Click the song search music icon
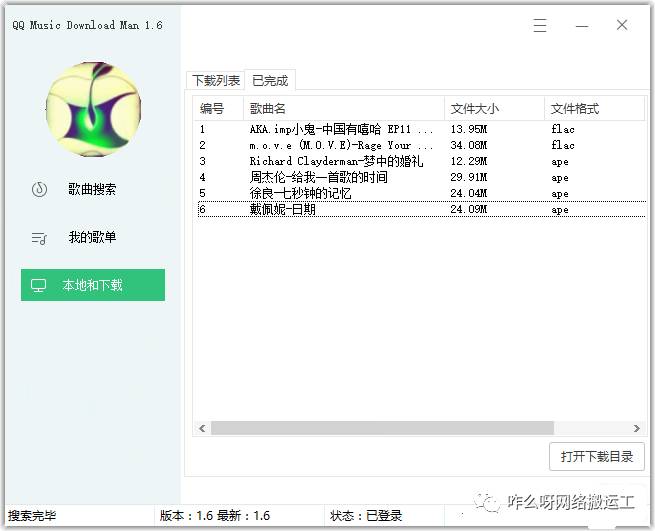The image size is (655, 531). [39, 189]
